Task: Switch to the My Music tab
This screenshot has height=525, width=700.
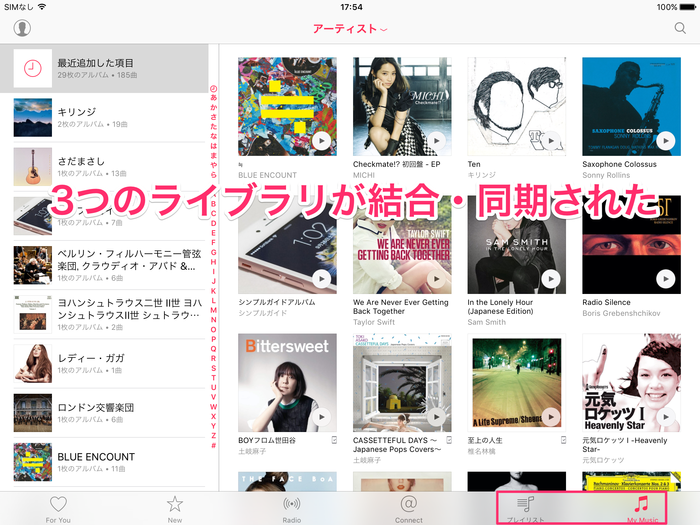Action: [x=642, y=509]
